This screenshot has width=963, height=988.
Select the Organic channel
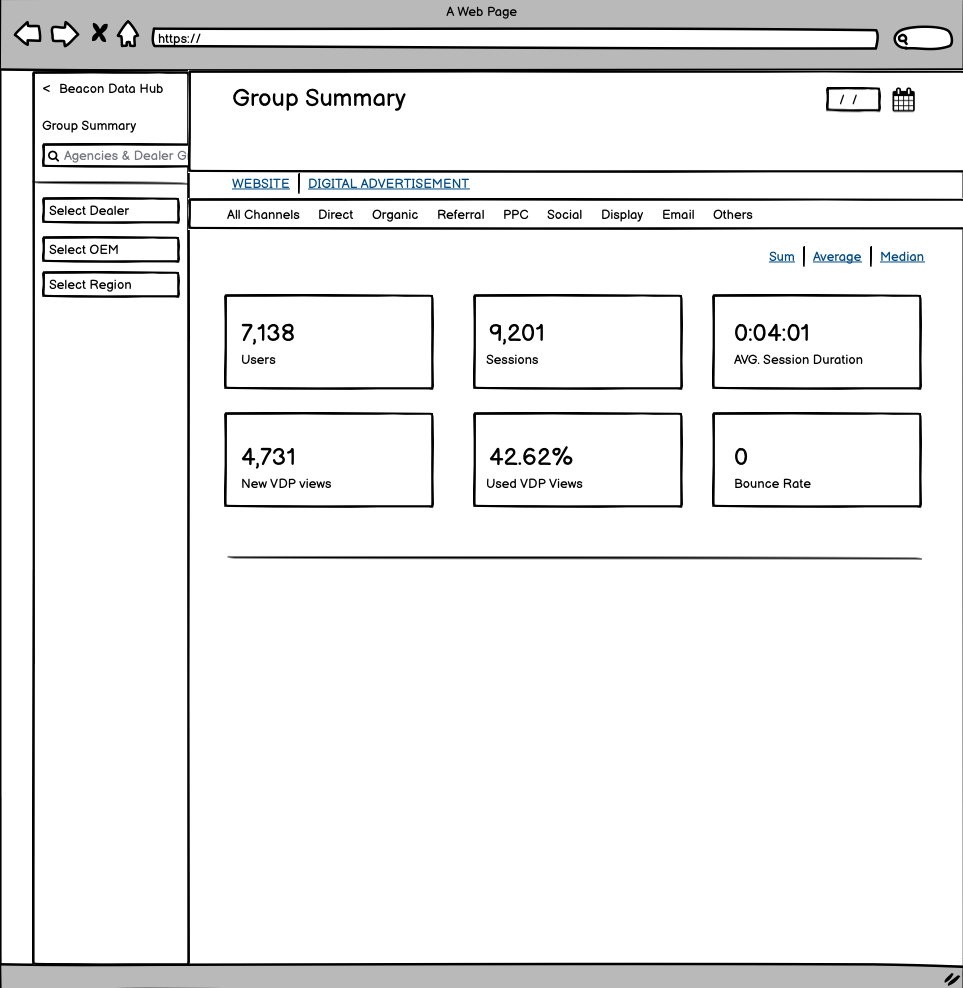click(x=395, y=215)
